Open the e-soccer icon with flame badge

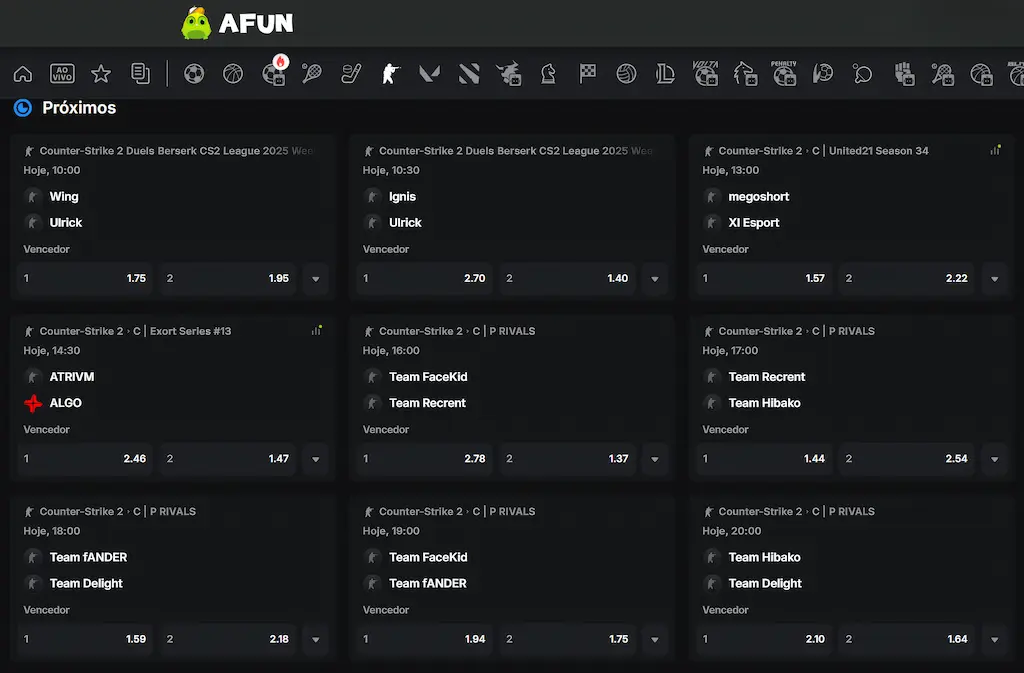pyautogui.click(x=274, y=72)
